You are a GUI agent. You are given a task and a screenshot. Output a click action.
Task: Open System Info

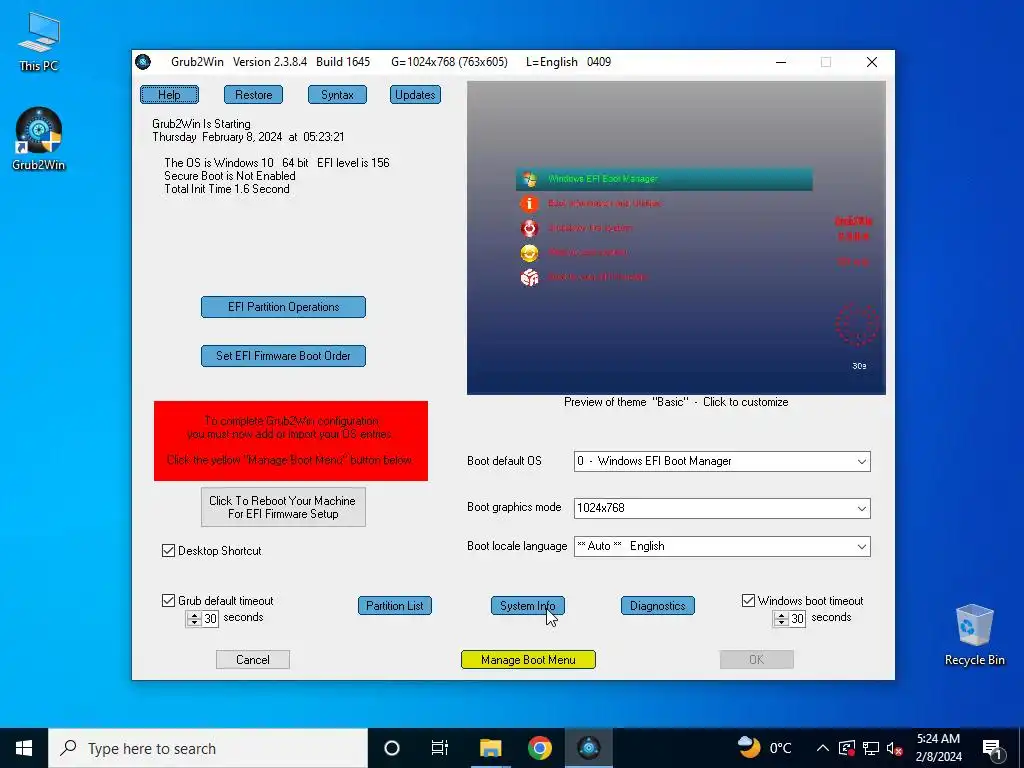(528, 605)
